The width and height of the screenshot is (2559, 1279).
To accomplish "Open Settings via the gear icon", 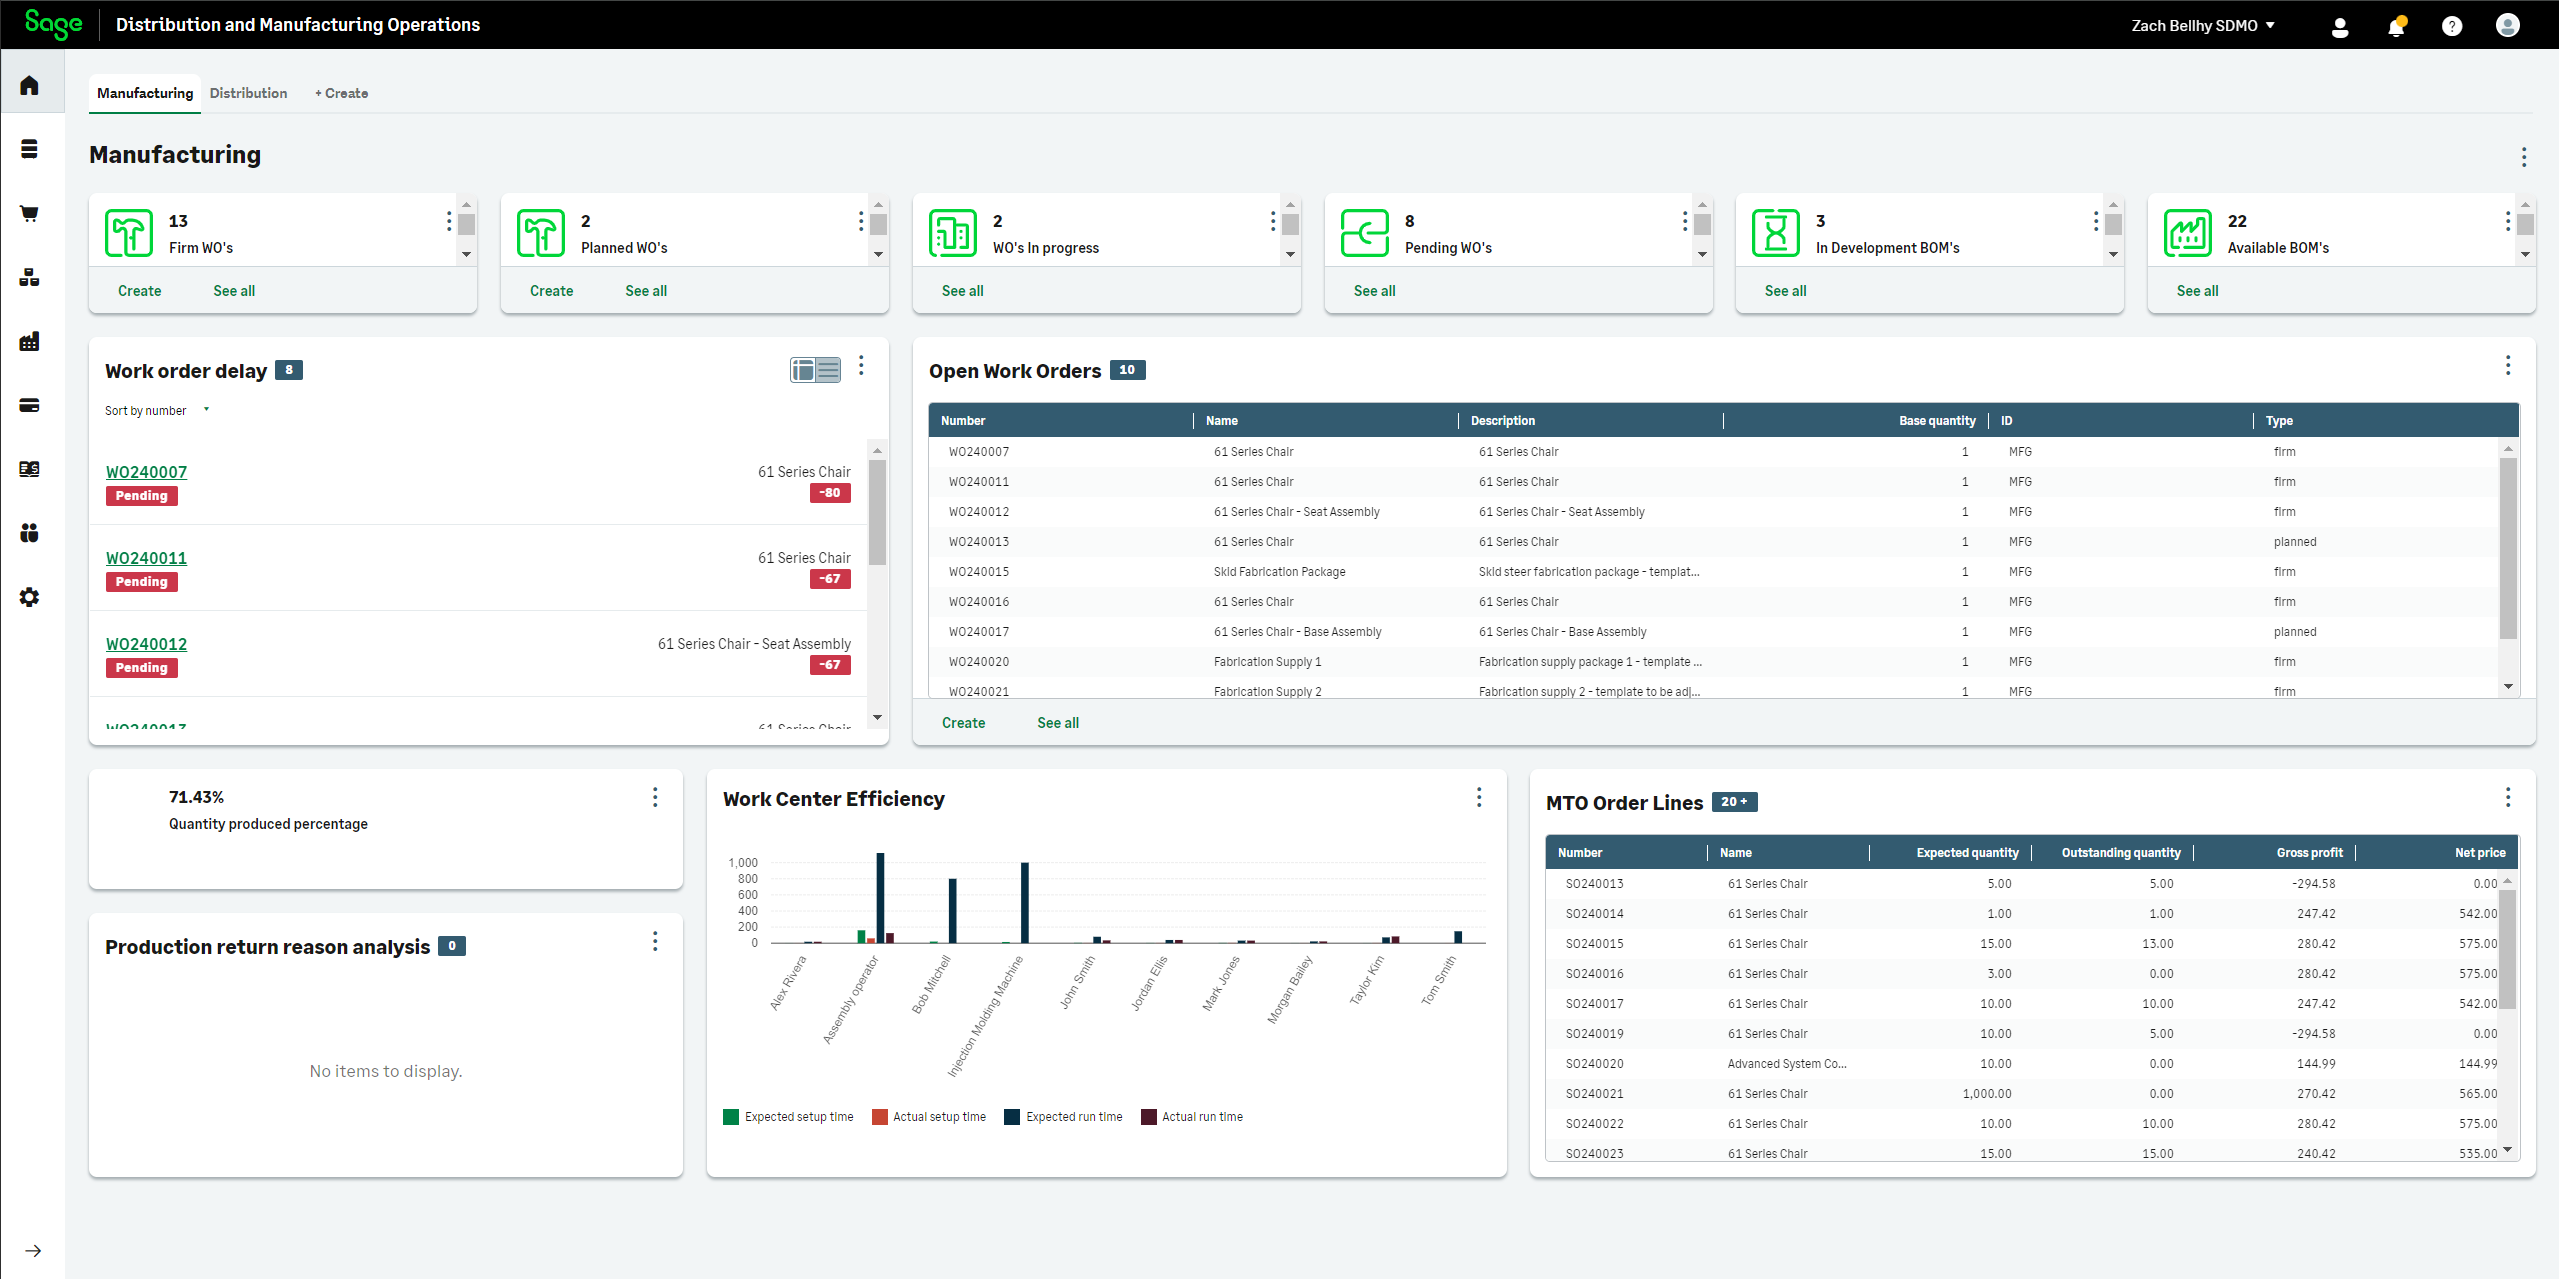I will tap(29, 597).
